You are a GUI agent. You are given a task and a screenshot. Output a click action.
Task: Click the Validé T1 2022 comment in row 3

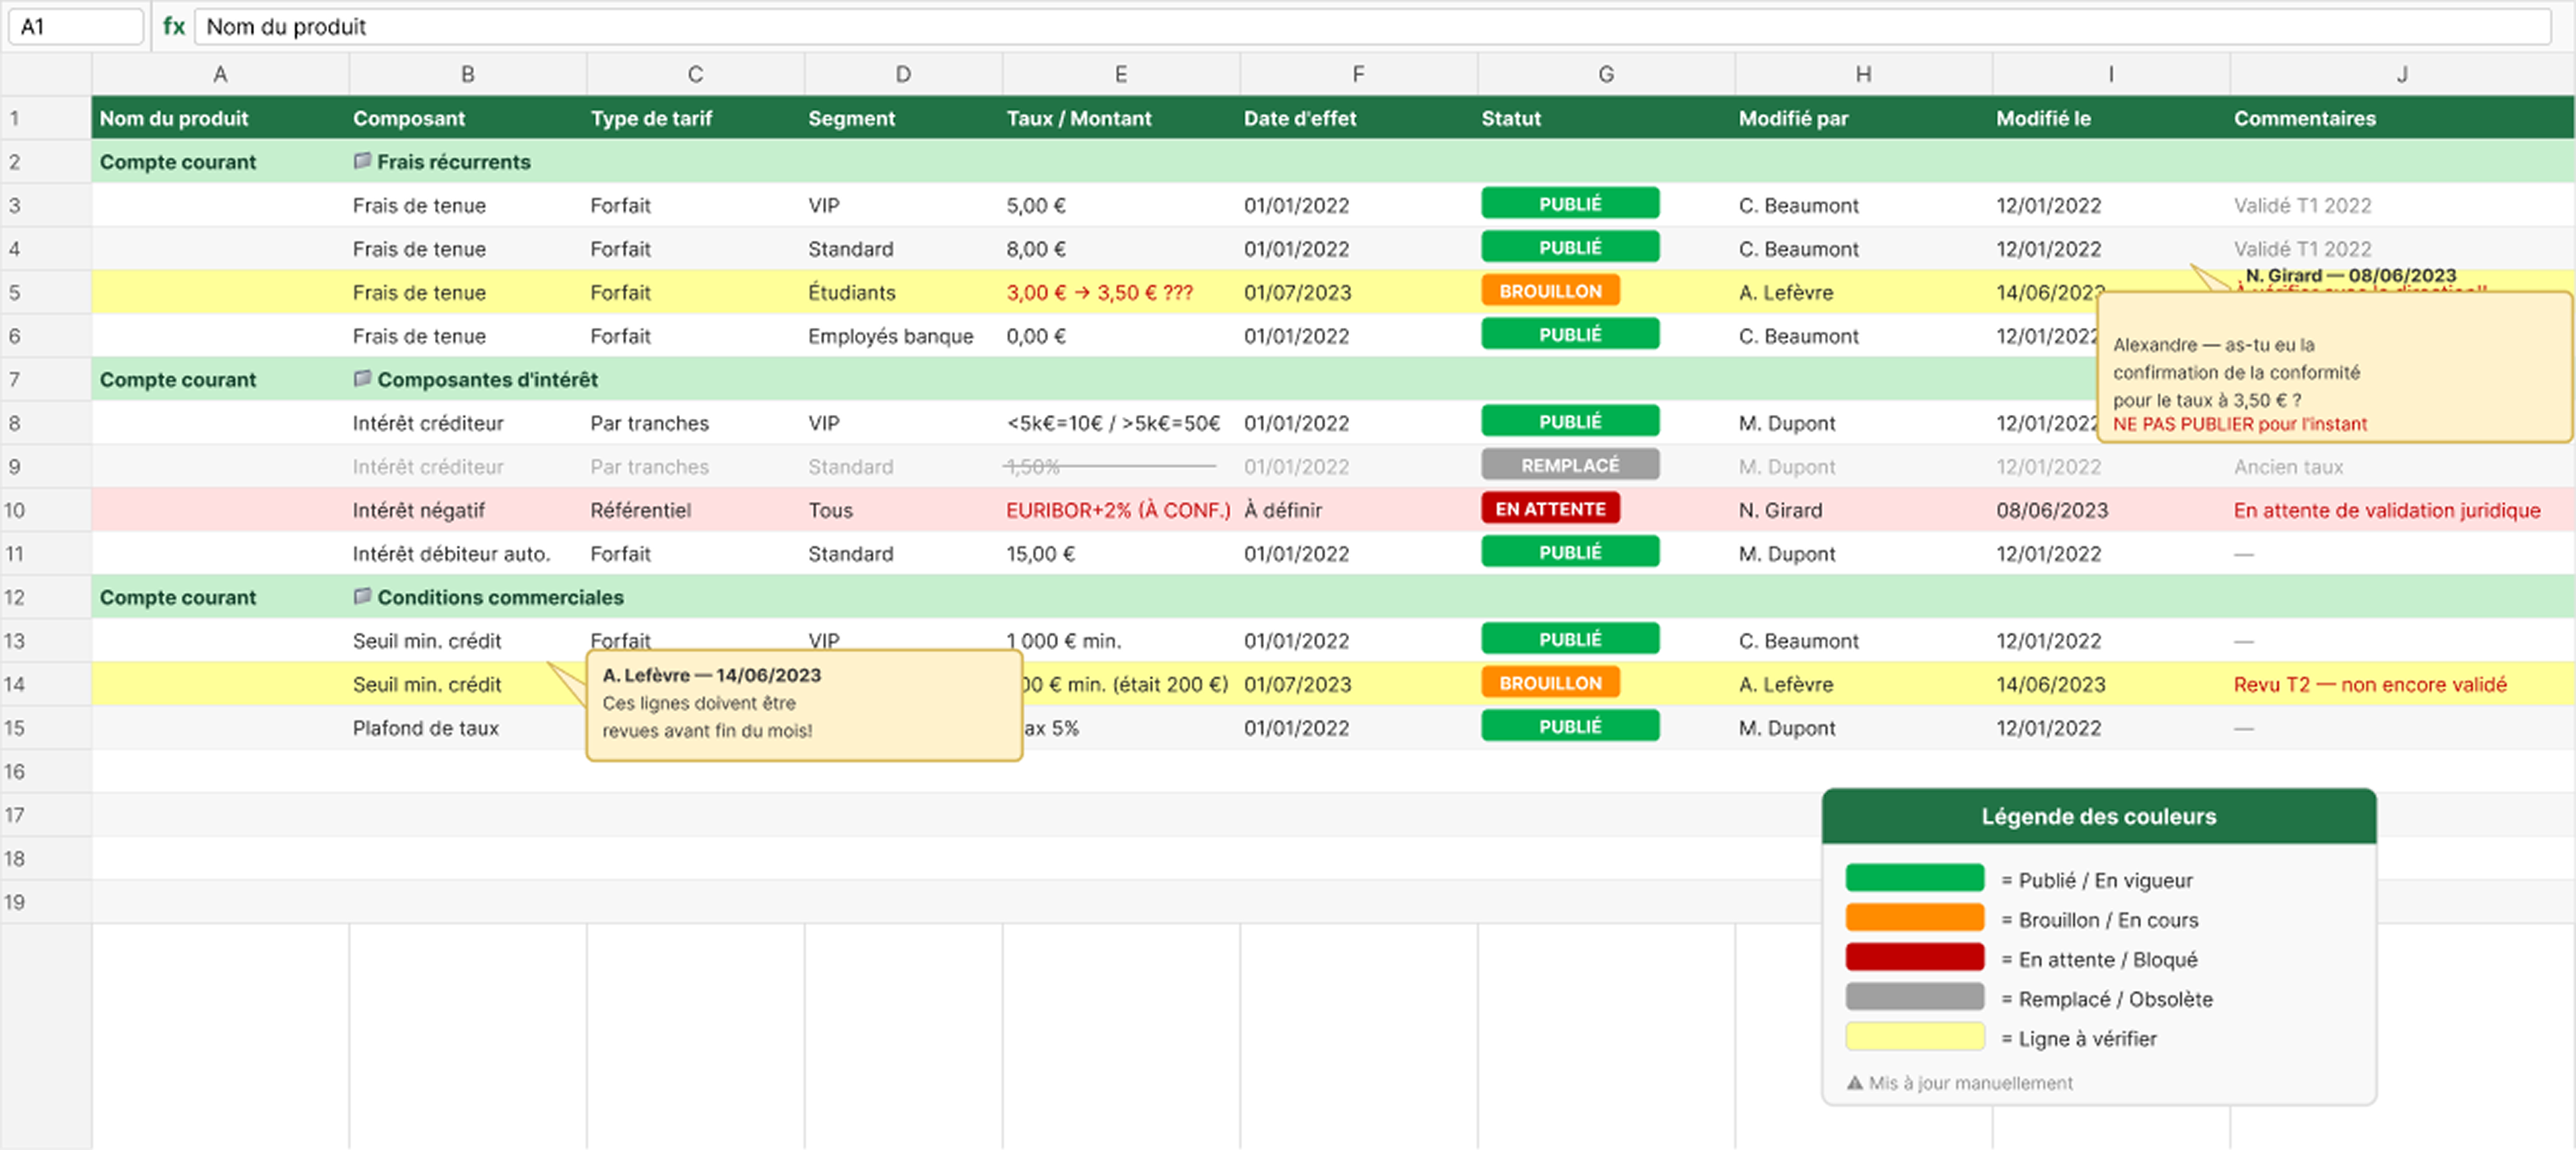point(2302,205)
